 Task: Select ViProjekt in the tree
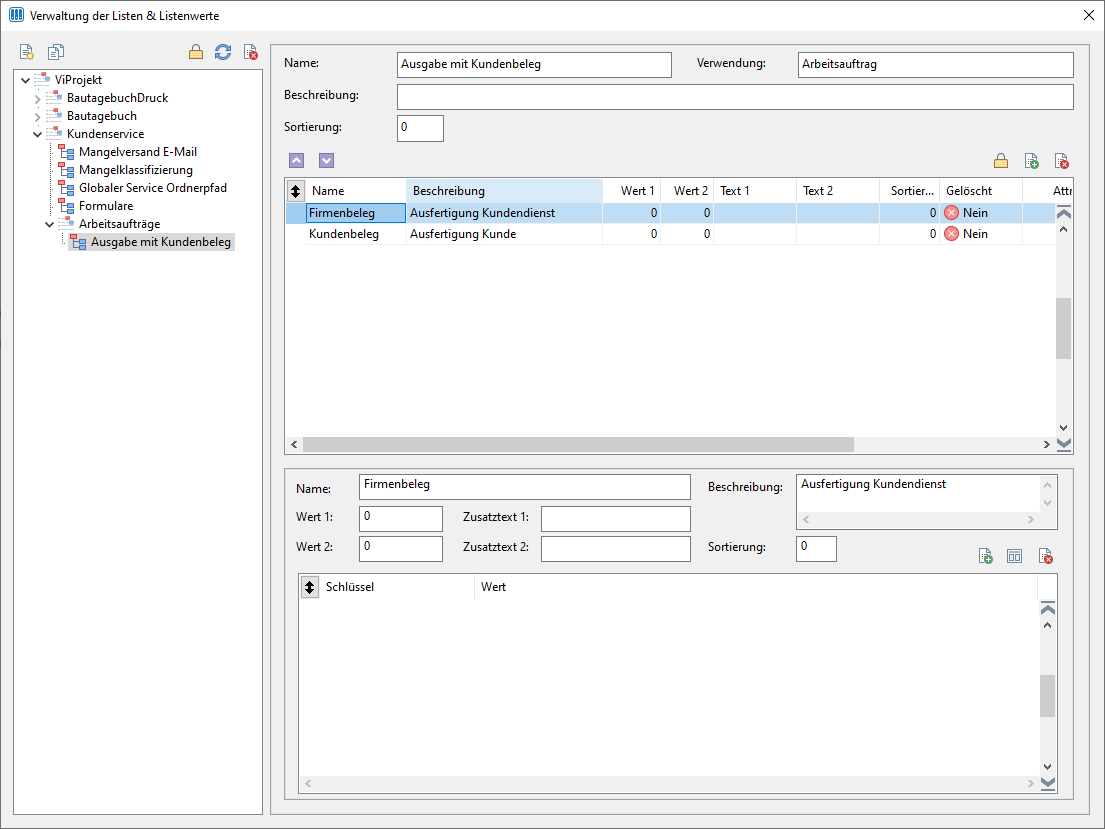click(78, 80)
